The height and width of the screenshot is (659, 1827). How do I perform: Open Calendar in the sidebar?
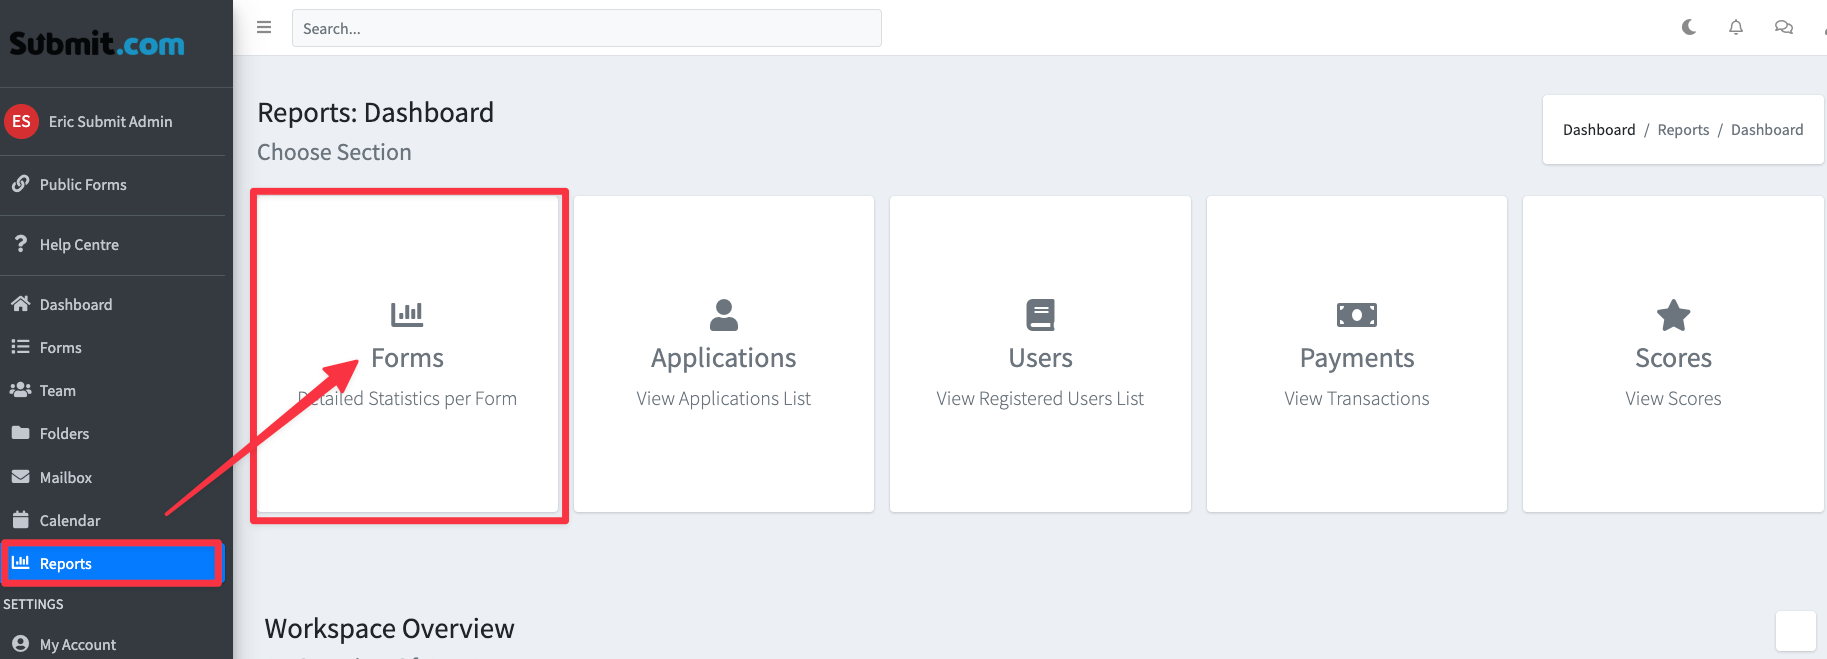70,521
